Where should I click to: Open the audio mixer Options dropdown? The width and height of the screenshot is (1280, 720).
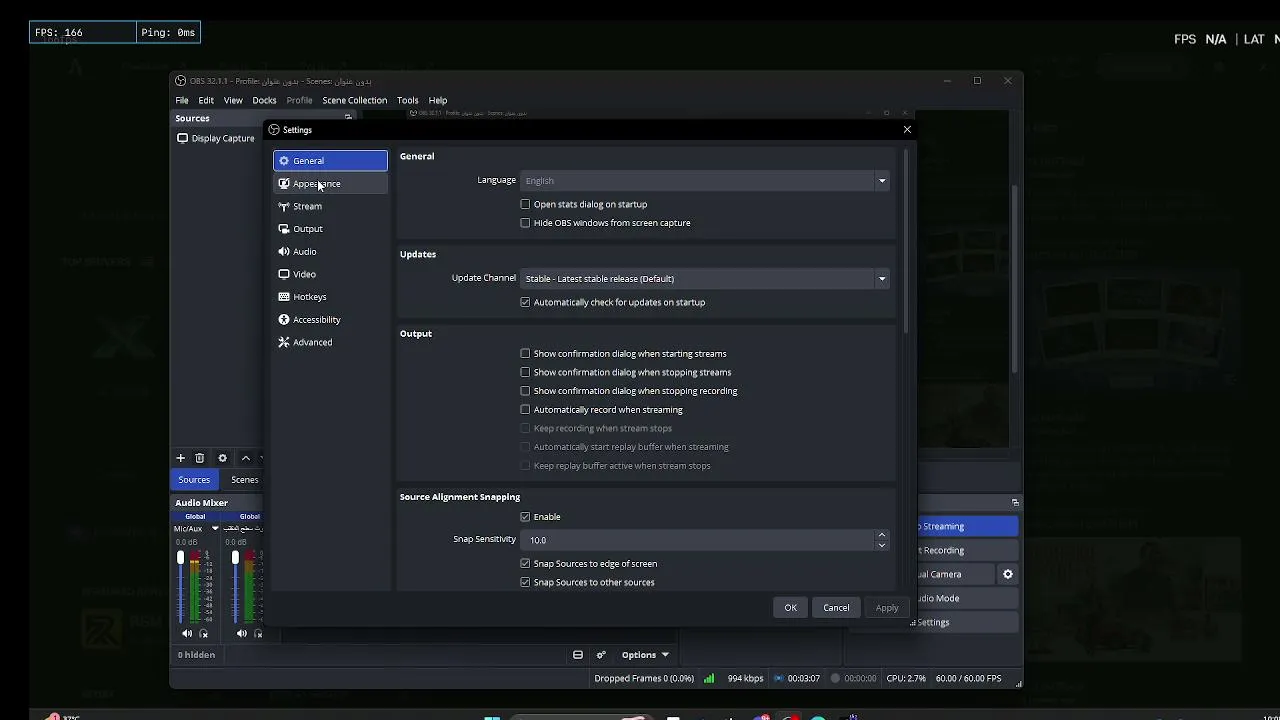point(645,655)
